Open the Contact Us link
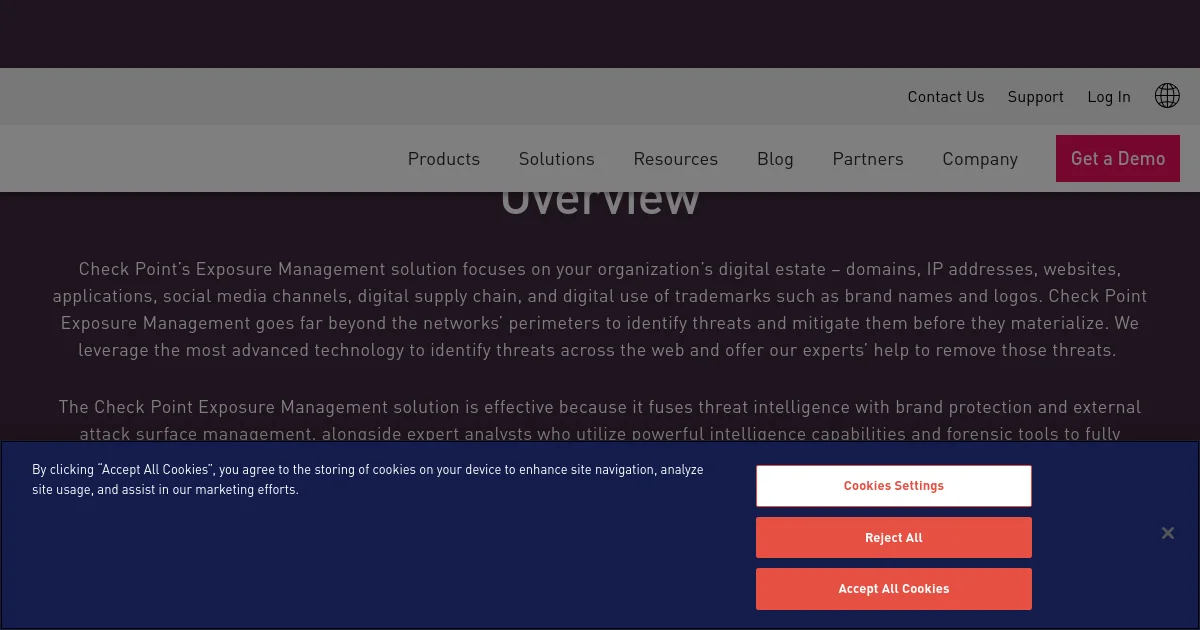 [x=946, y=97]
